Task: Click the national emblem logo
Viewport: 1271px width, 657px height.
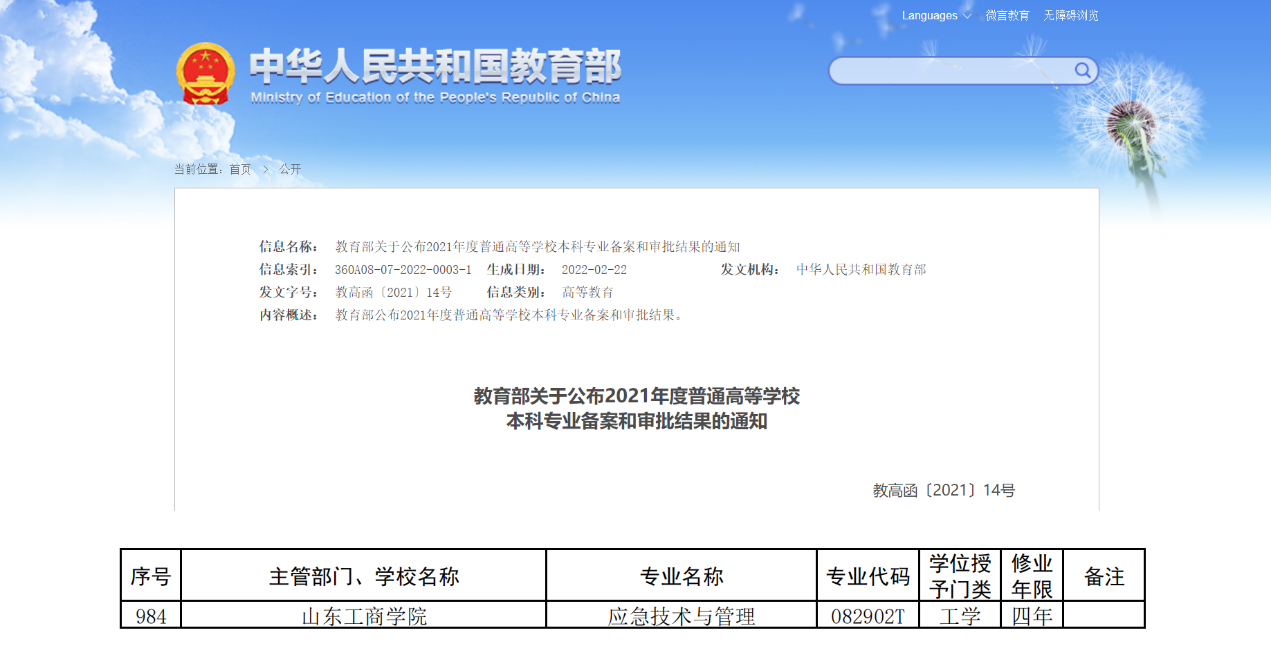Action: pyautogui.click(x=206, y=74)
